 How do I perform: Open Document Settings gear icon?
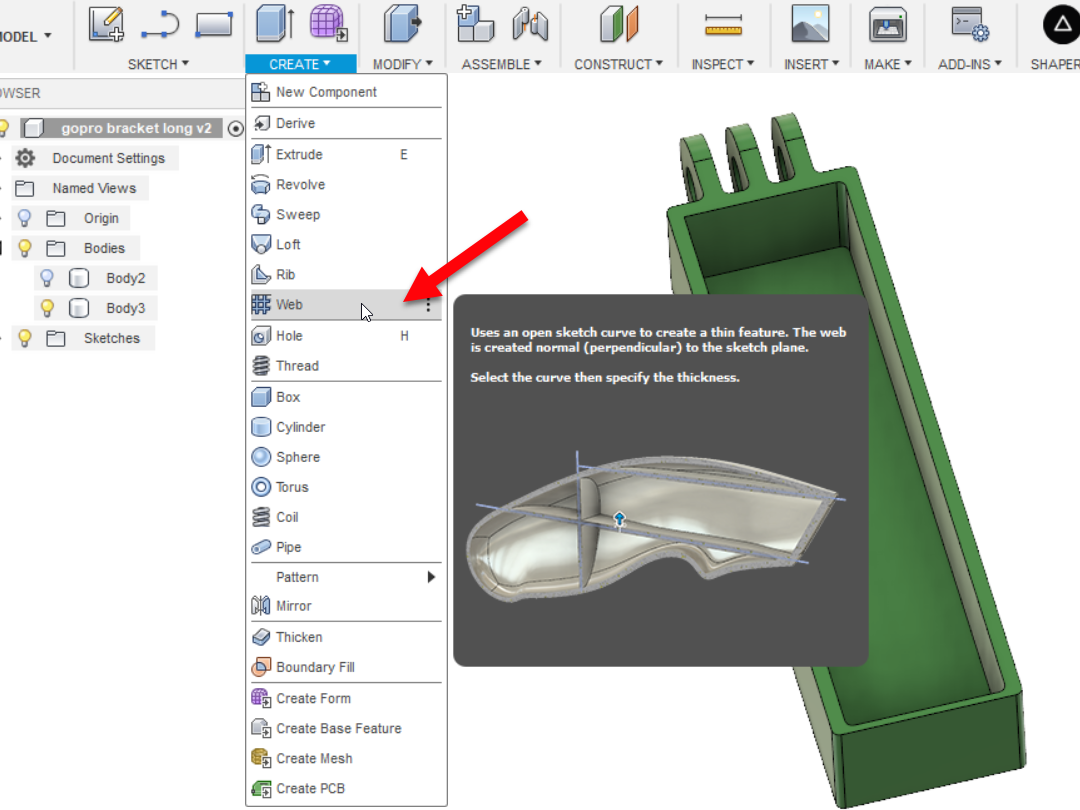point(27,158)
